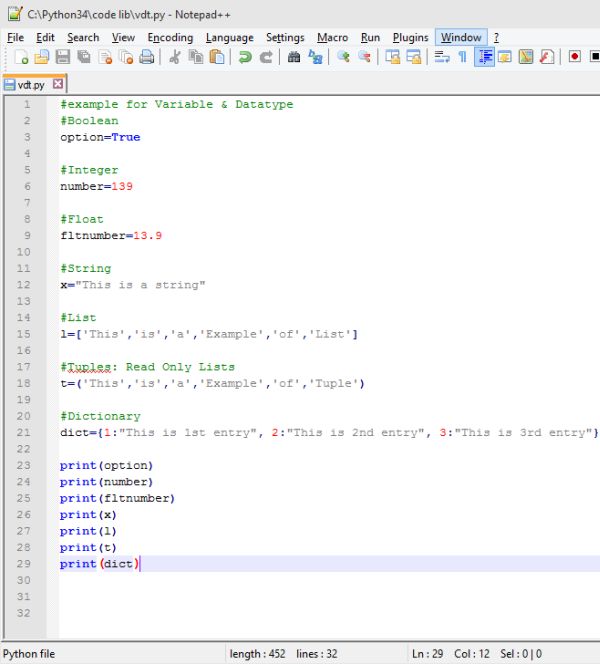Undo the last edit with the green arrow

pos(245,56)
